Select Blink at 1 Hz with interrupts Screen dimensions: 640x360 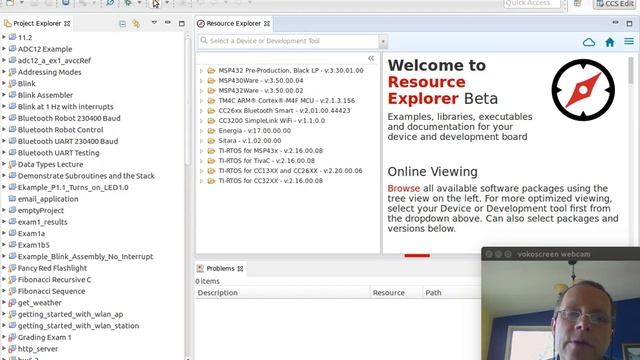[x=66, y=107]
